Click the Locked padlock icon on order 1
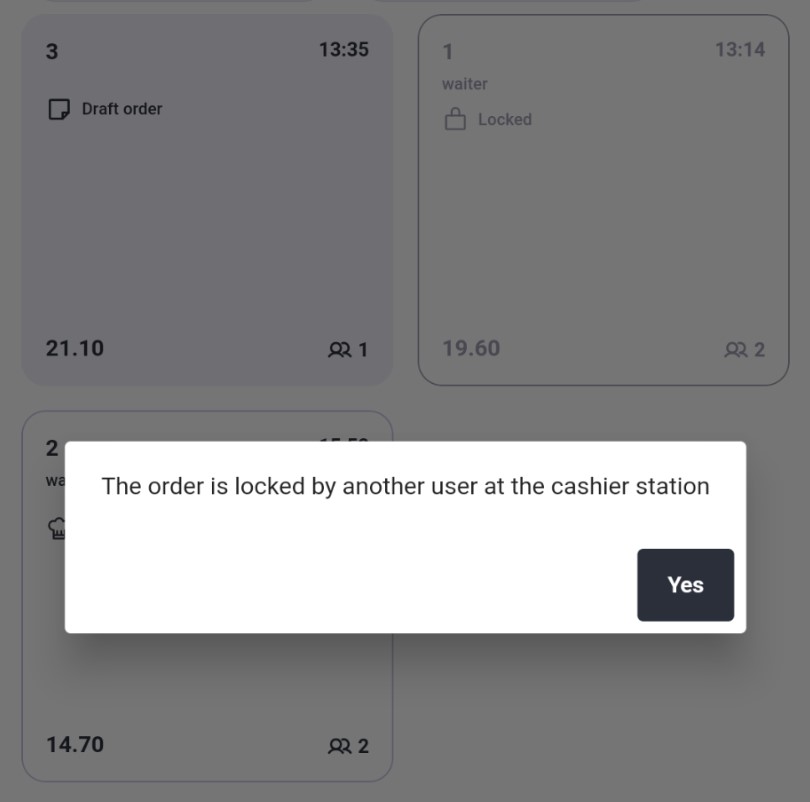This screenshot has width=810, height=802. [x=455, y=119]
